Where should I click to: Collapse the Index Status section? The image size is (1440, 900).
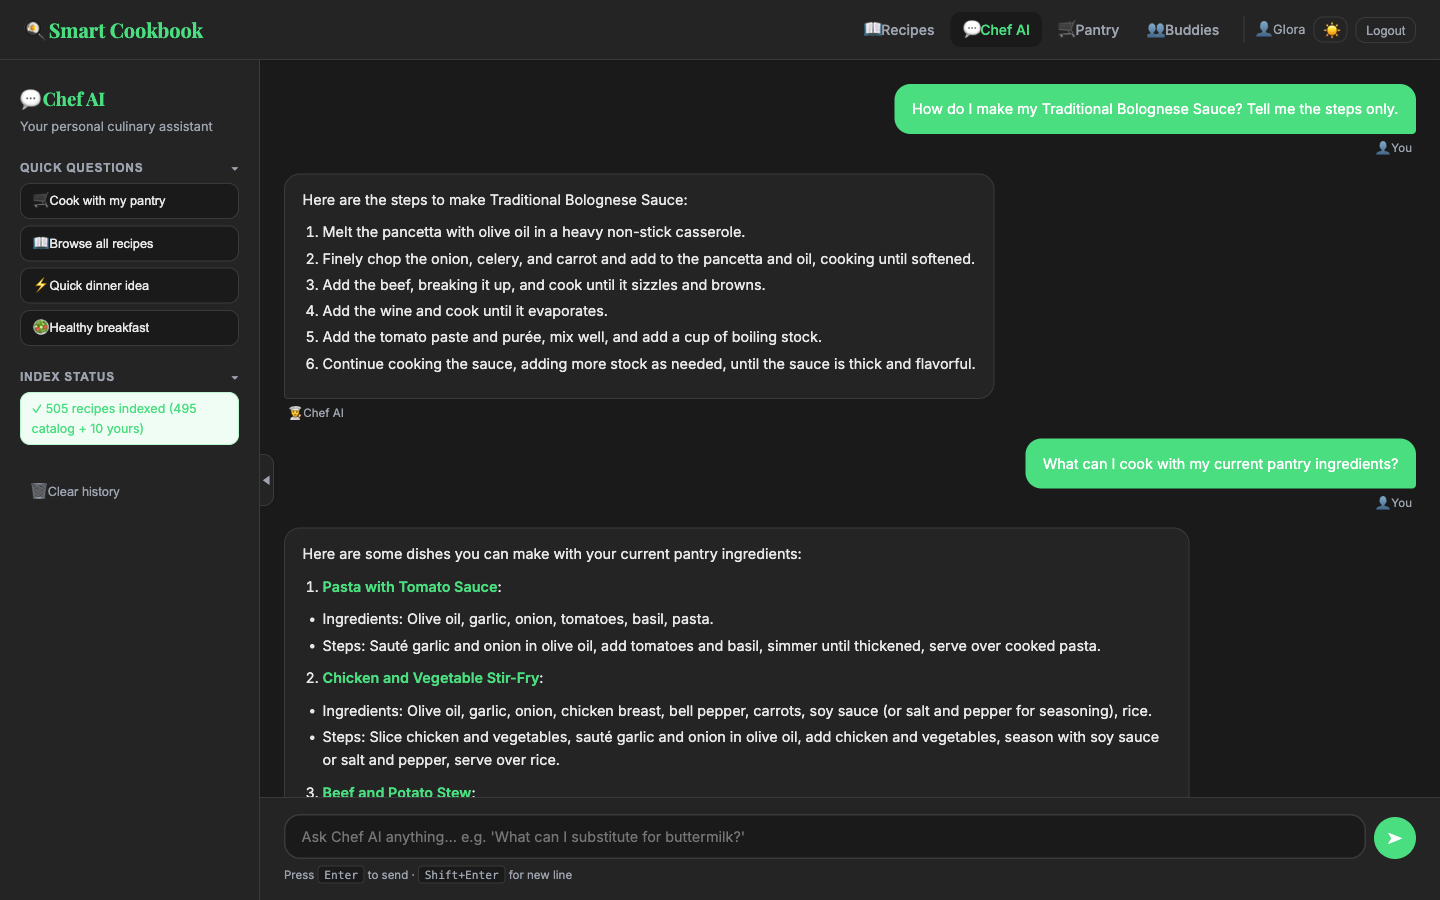[x=235, y=377]
